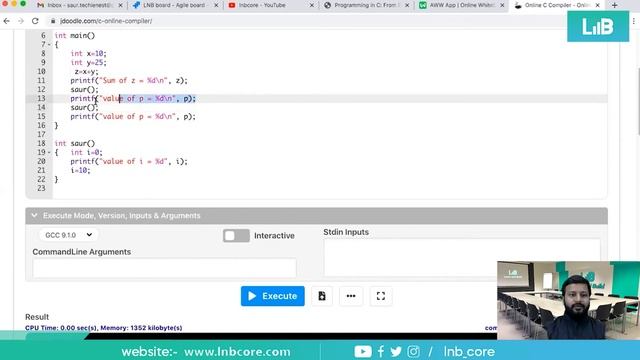Click the lock icon in address bar
This screenshot has width=640, height=360.
[x=53, y=21]
